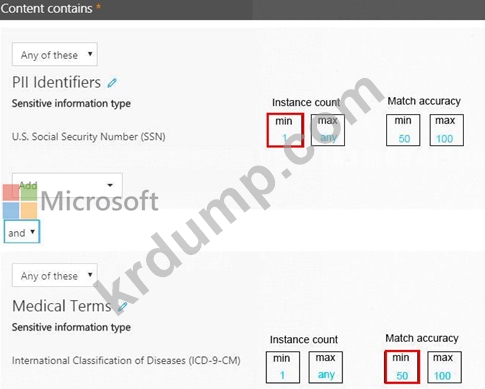Set SSN instance count min field
Image resolution: width=485 pixels, height=389 pixels.
coord(285,130)
